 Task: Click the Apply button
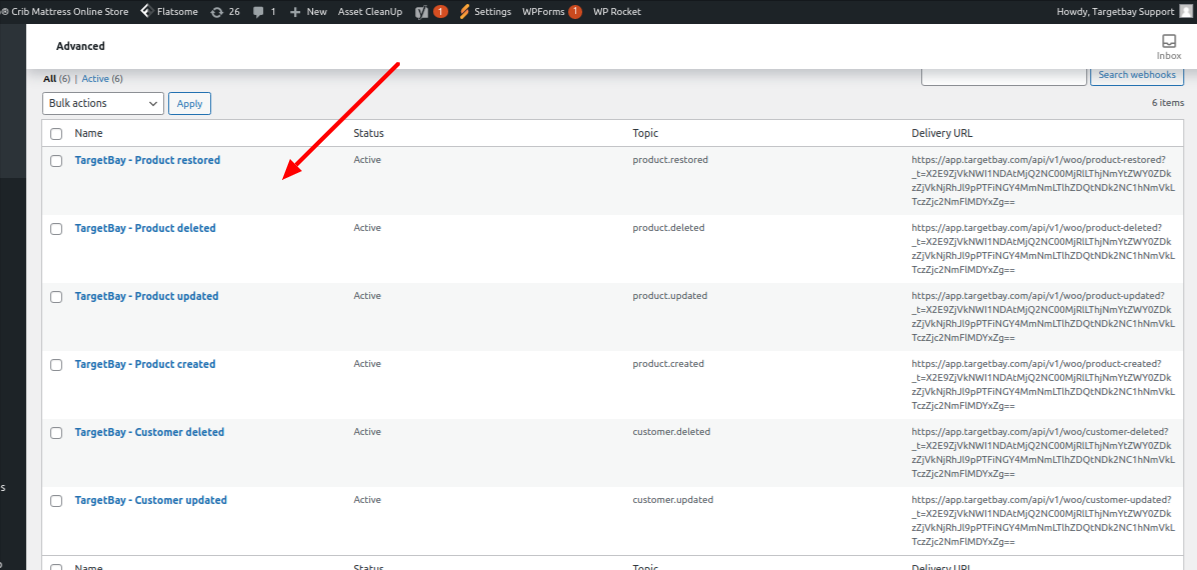(189, 104)
